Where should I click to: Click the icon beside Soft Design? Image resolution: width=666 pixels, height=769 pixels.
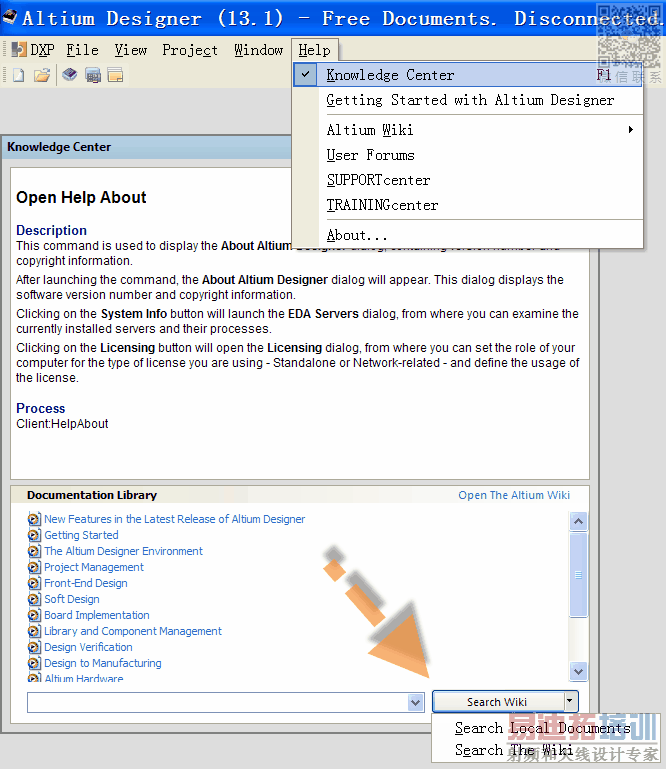[34, 599]
